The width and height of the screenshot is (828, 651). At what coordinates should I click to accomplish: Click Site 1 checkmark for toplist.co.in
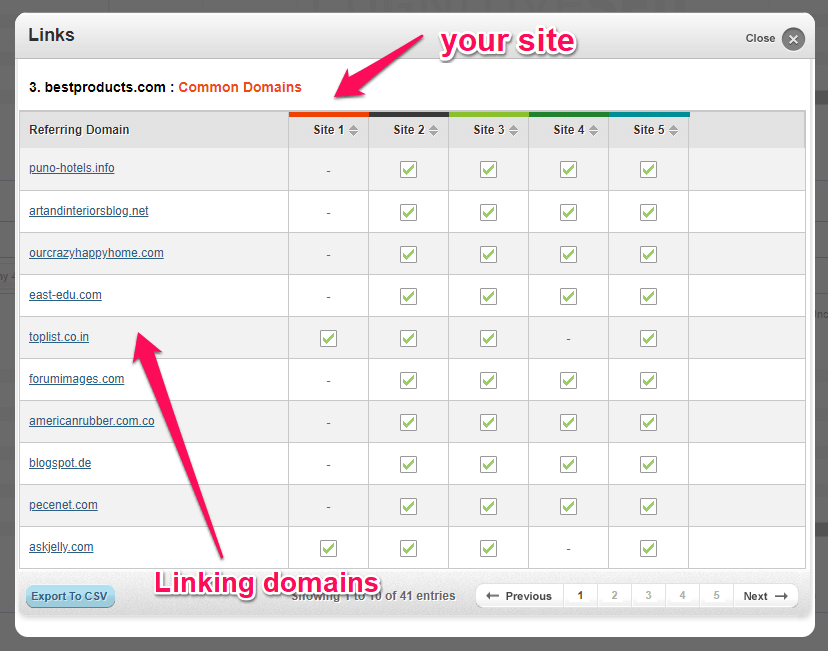click(328, 338)
